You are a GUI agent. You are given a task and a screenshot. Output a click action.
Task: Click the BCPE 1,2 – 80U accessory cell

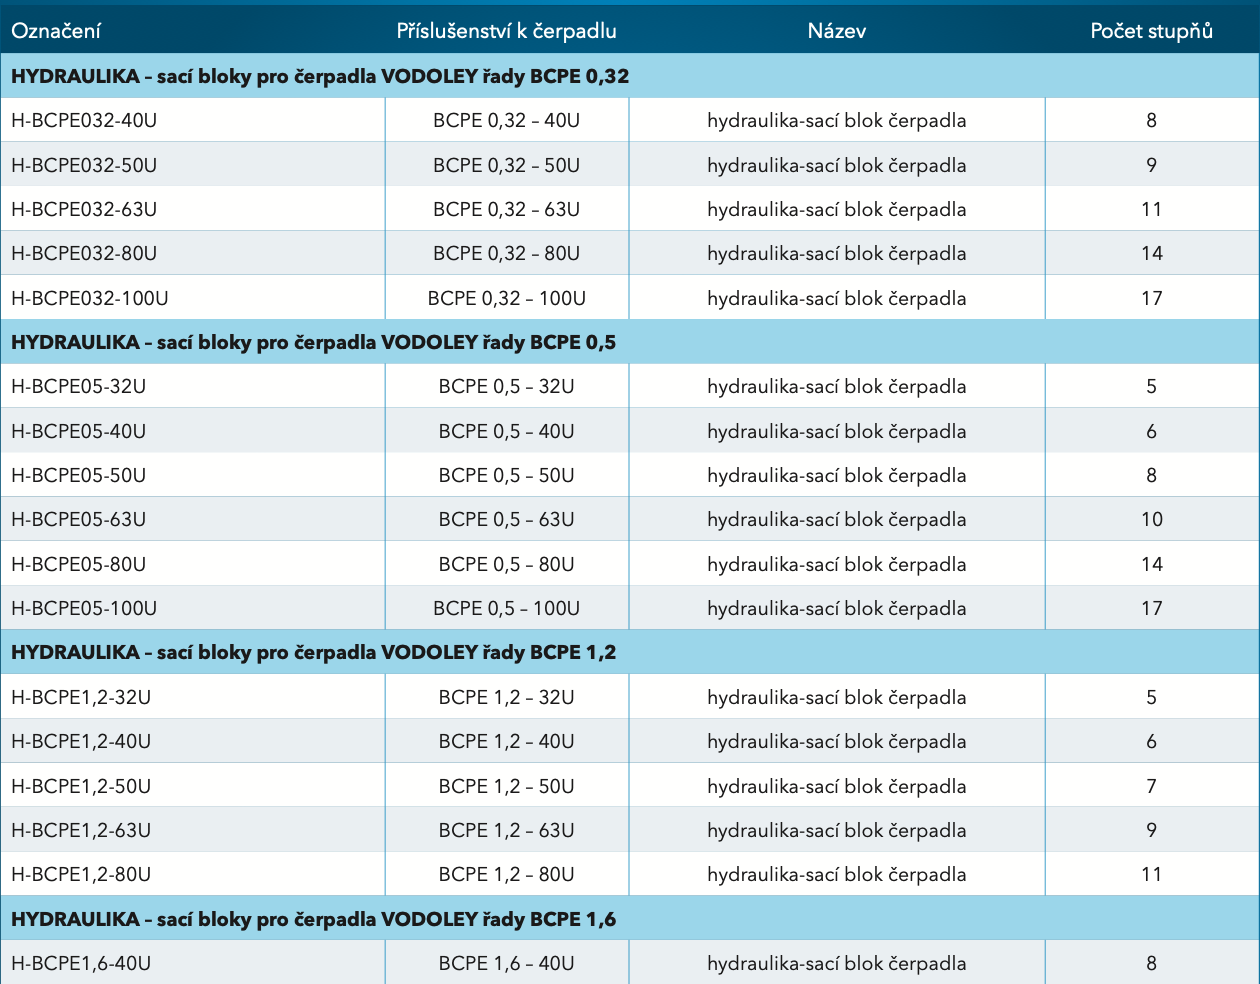[507, 874]
